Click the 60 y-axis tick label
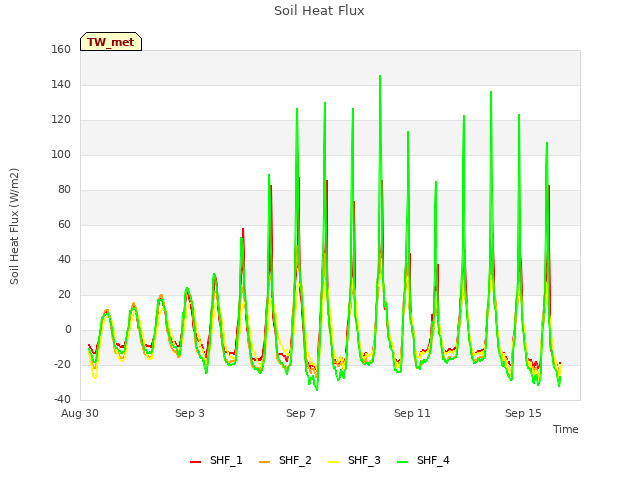 coord(64,224)
